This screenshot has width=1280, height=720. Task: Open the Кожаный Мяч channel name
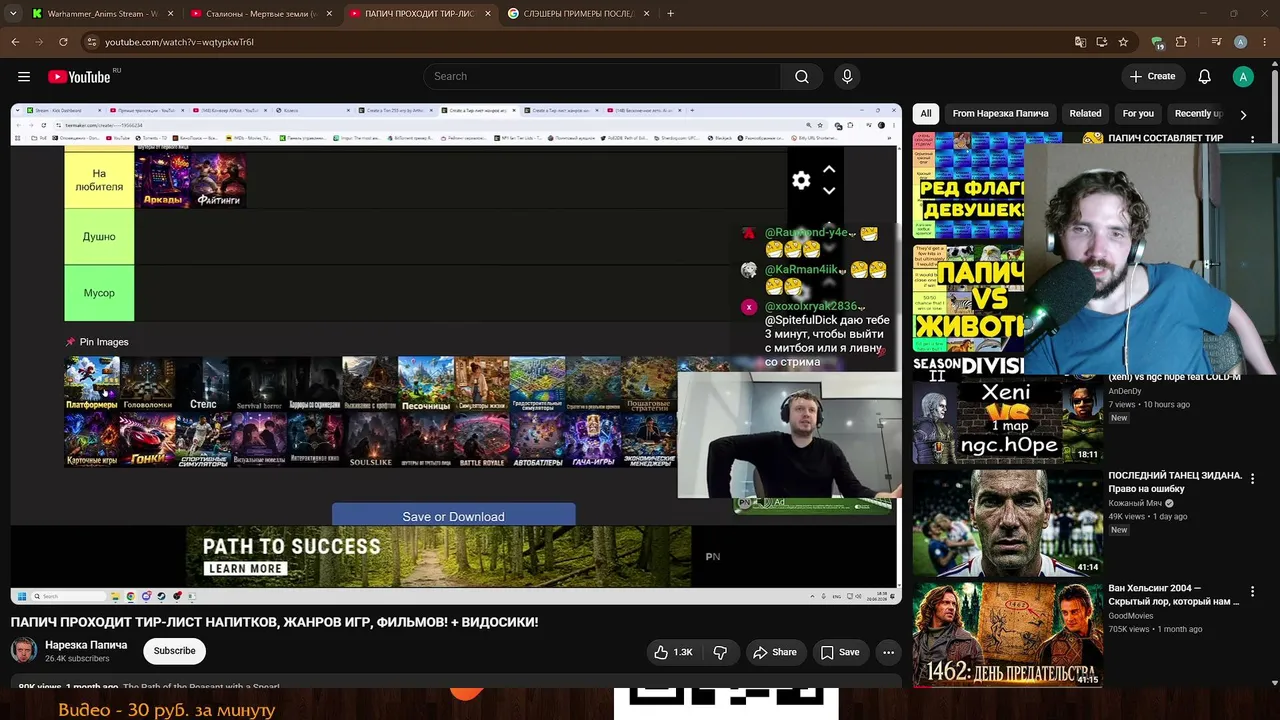1135,503
